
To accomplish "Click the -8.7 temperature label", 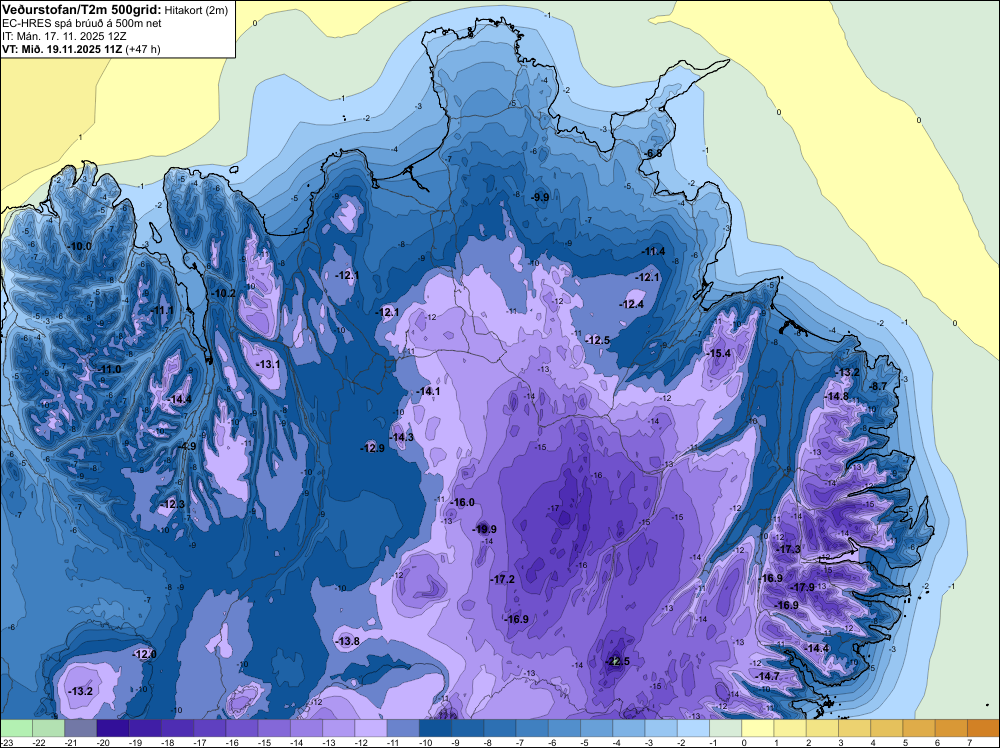I will click(878, 386).
